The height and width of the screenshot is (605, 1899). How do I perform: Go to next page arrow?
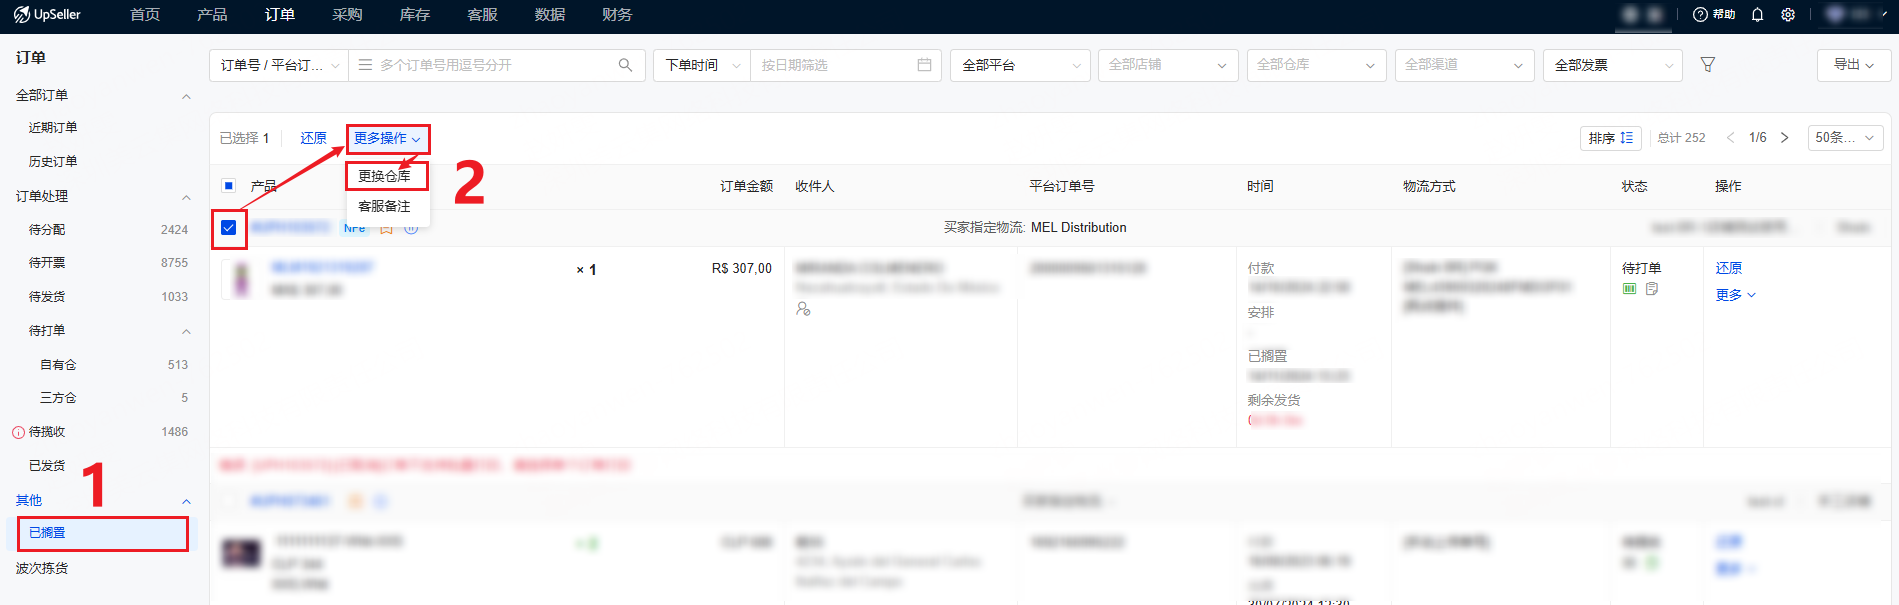(1784, 138)
